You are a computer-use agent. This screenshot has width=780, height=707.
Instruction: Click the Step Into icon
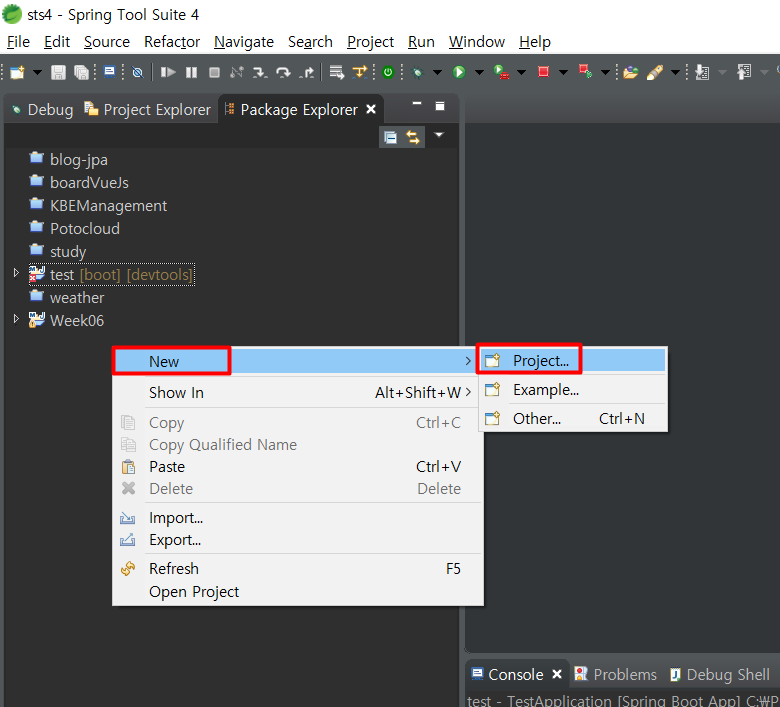(x=260, y=73)
